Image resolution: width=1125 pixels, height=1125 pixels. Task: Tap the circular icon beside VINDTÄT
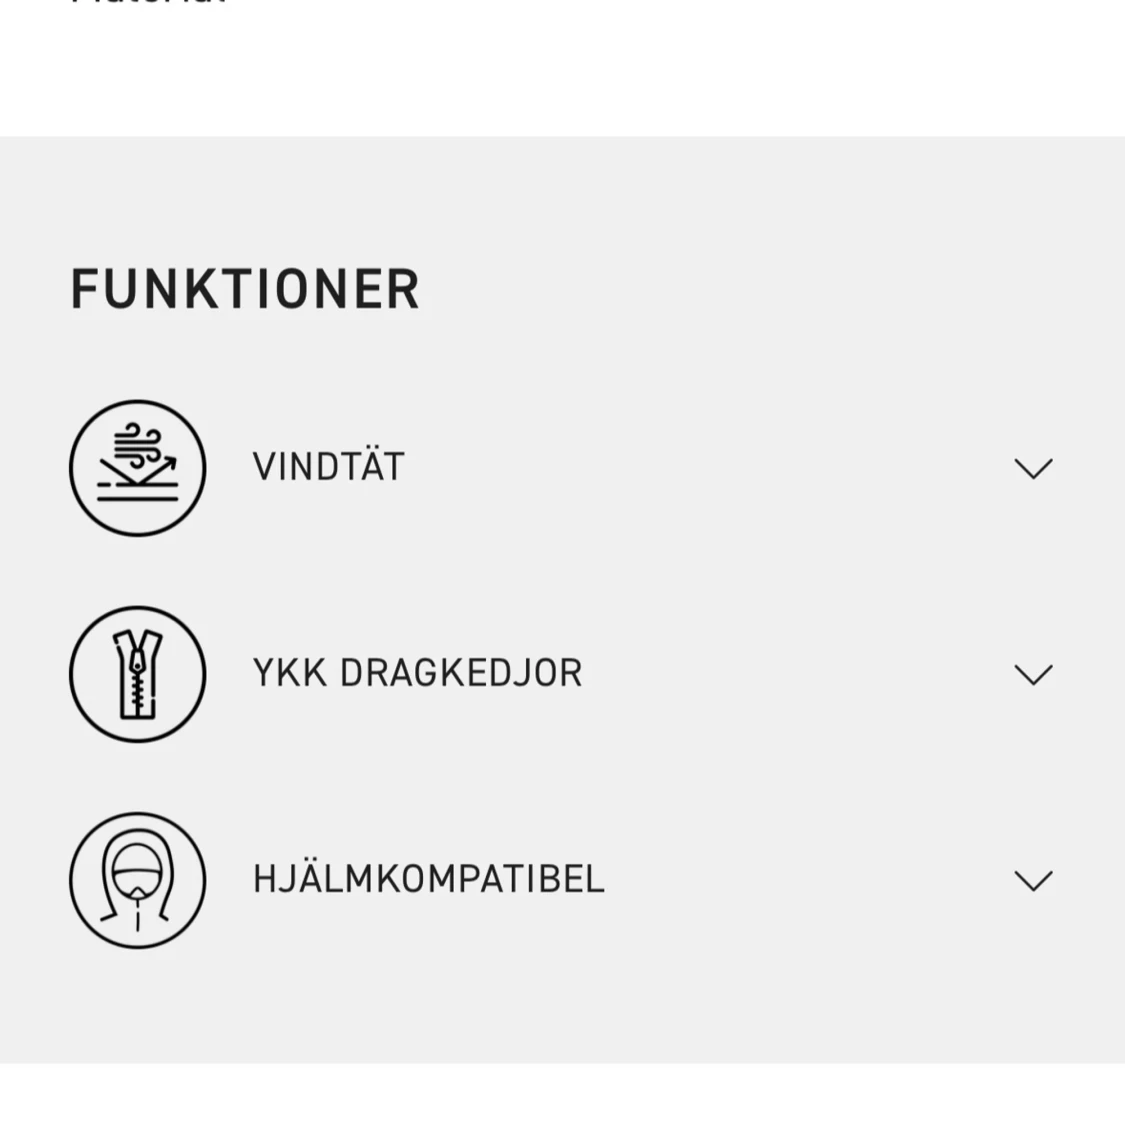(137, 468)
